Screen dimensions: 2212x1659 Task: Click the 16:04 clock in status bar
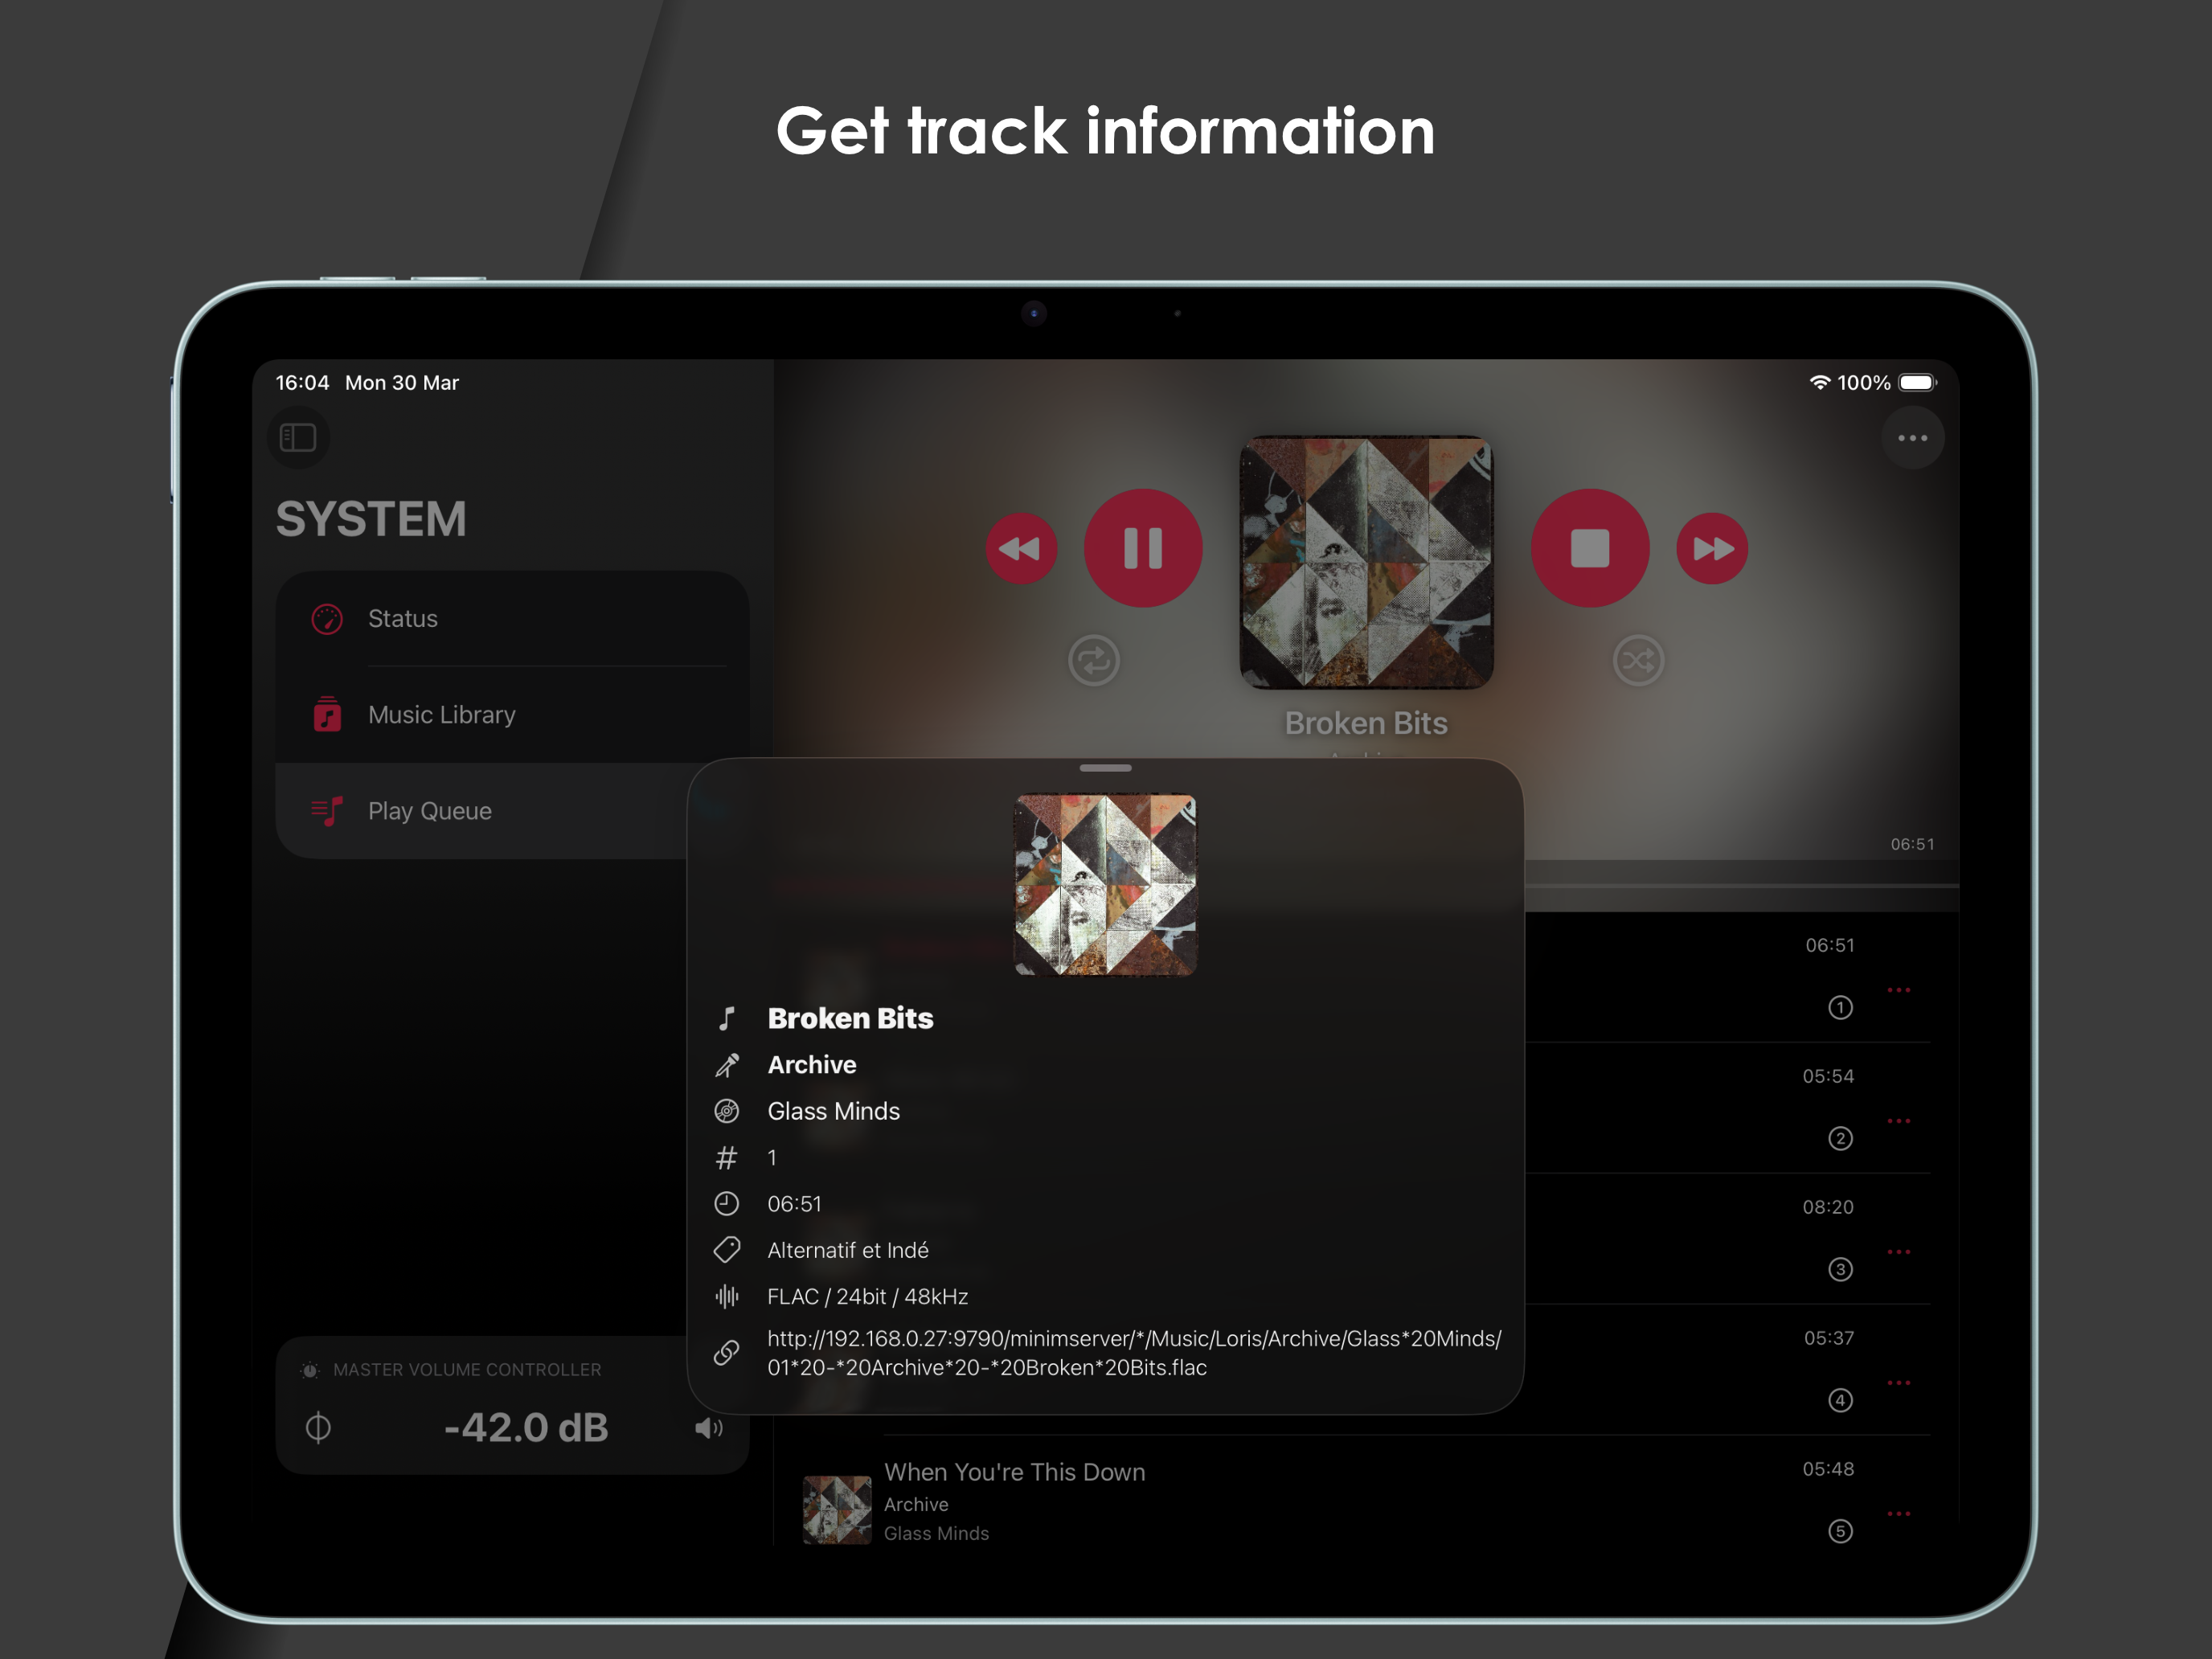click(302, 383)
